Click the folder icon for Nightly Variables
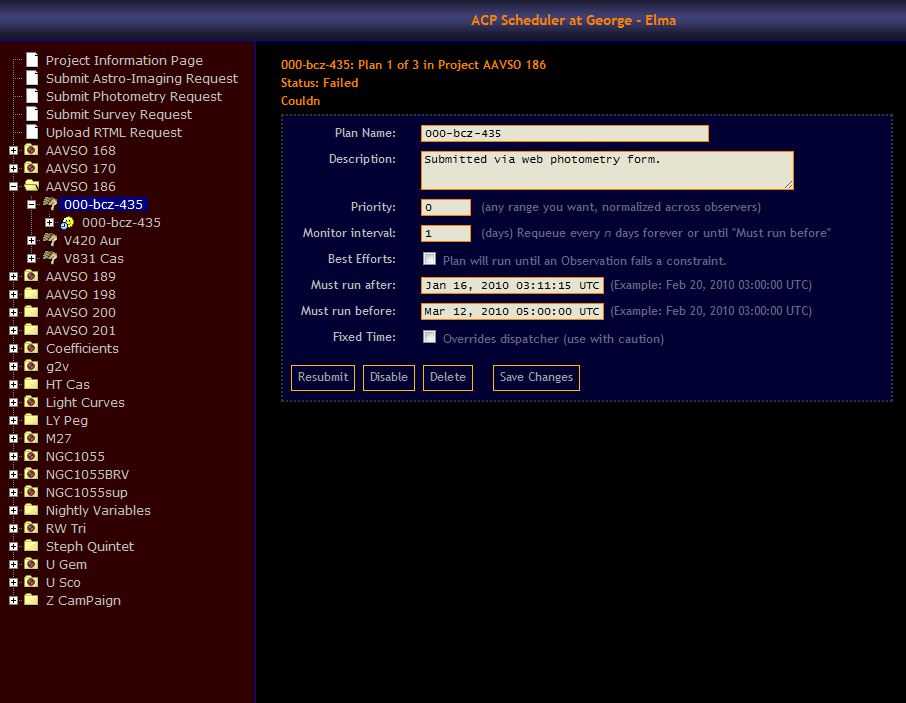Viewport: 906px width, 703px height. tap(31, 510)
